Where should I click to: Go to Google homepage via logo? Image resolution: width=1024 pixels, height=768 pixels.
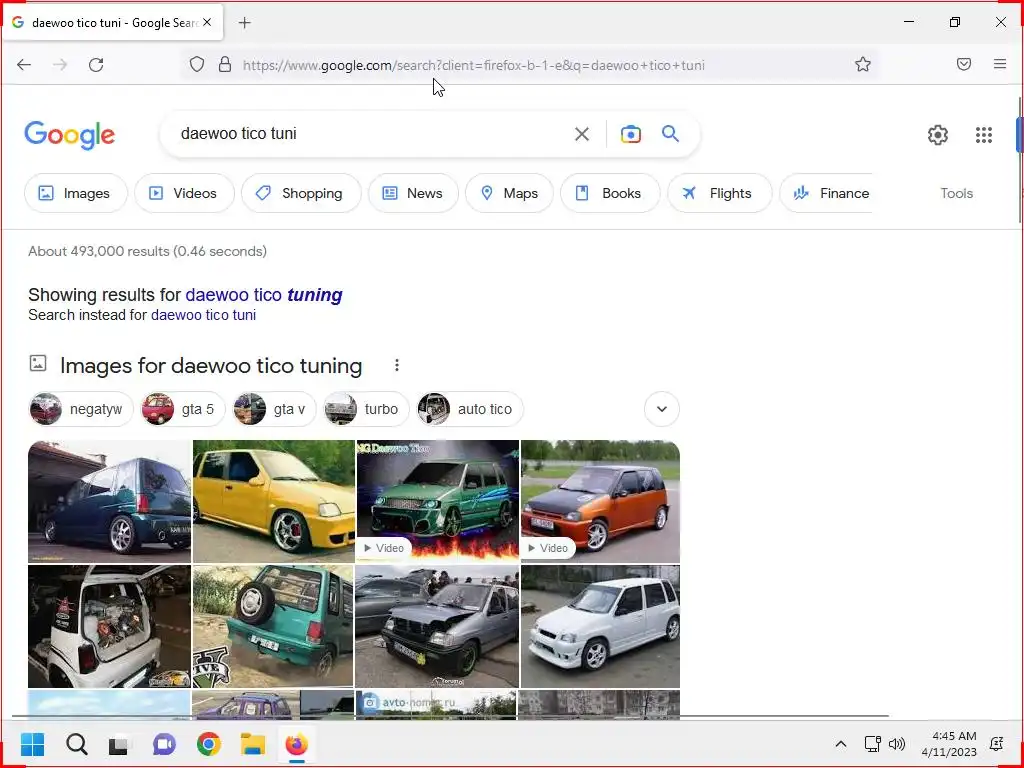(x=70, y=135)
